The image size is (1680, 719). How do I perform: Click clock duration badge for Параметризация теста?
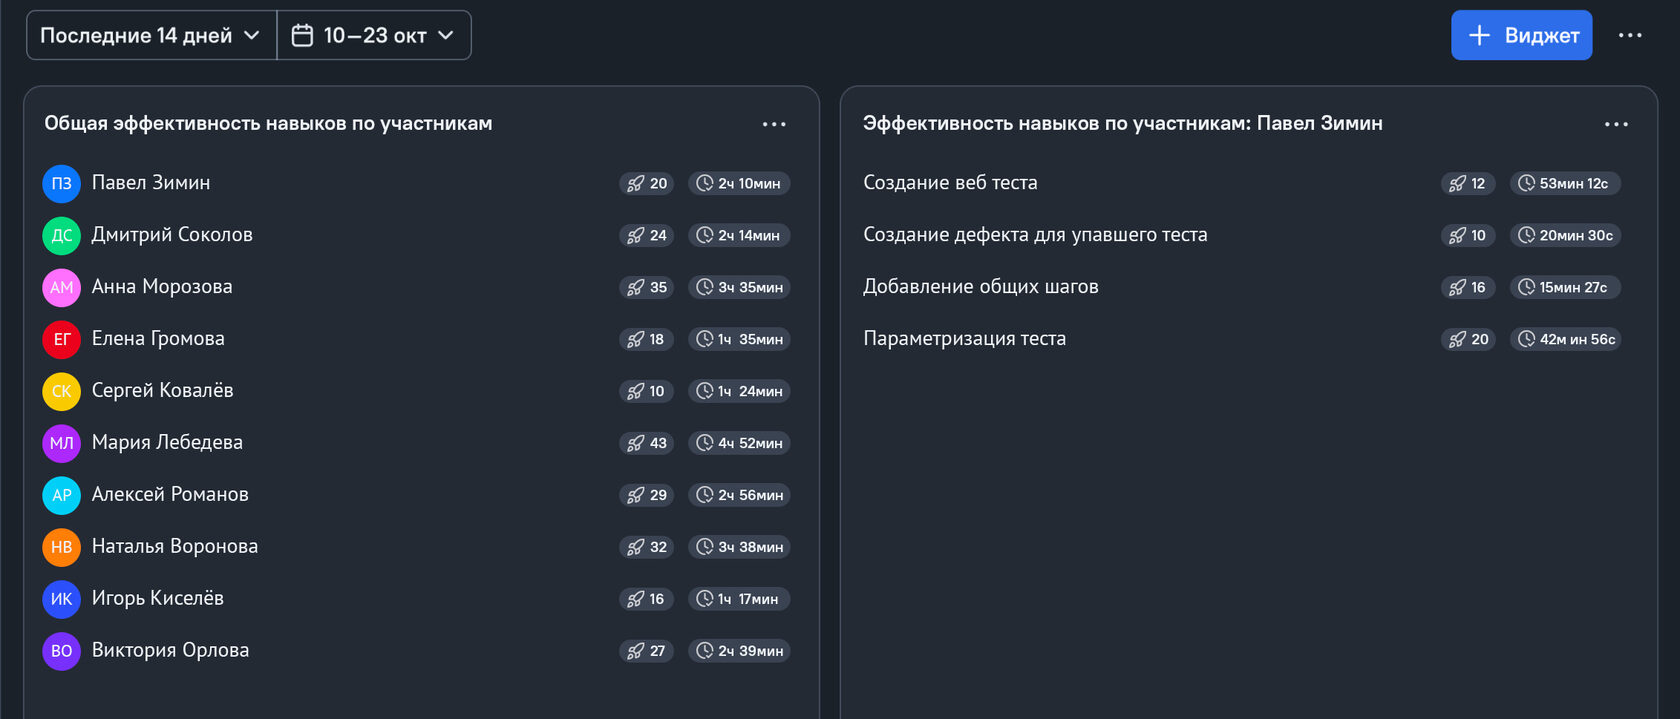pos(1565,339)
